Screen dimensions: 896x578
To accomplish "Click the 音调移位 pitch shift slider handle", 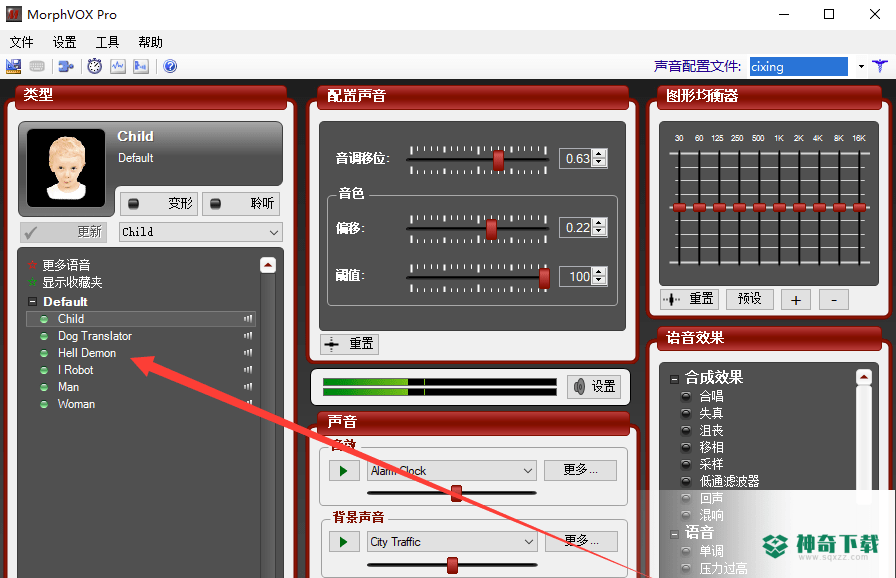I will click(498, 160).
